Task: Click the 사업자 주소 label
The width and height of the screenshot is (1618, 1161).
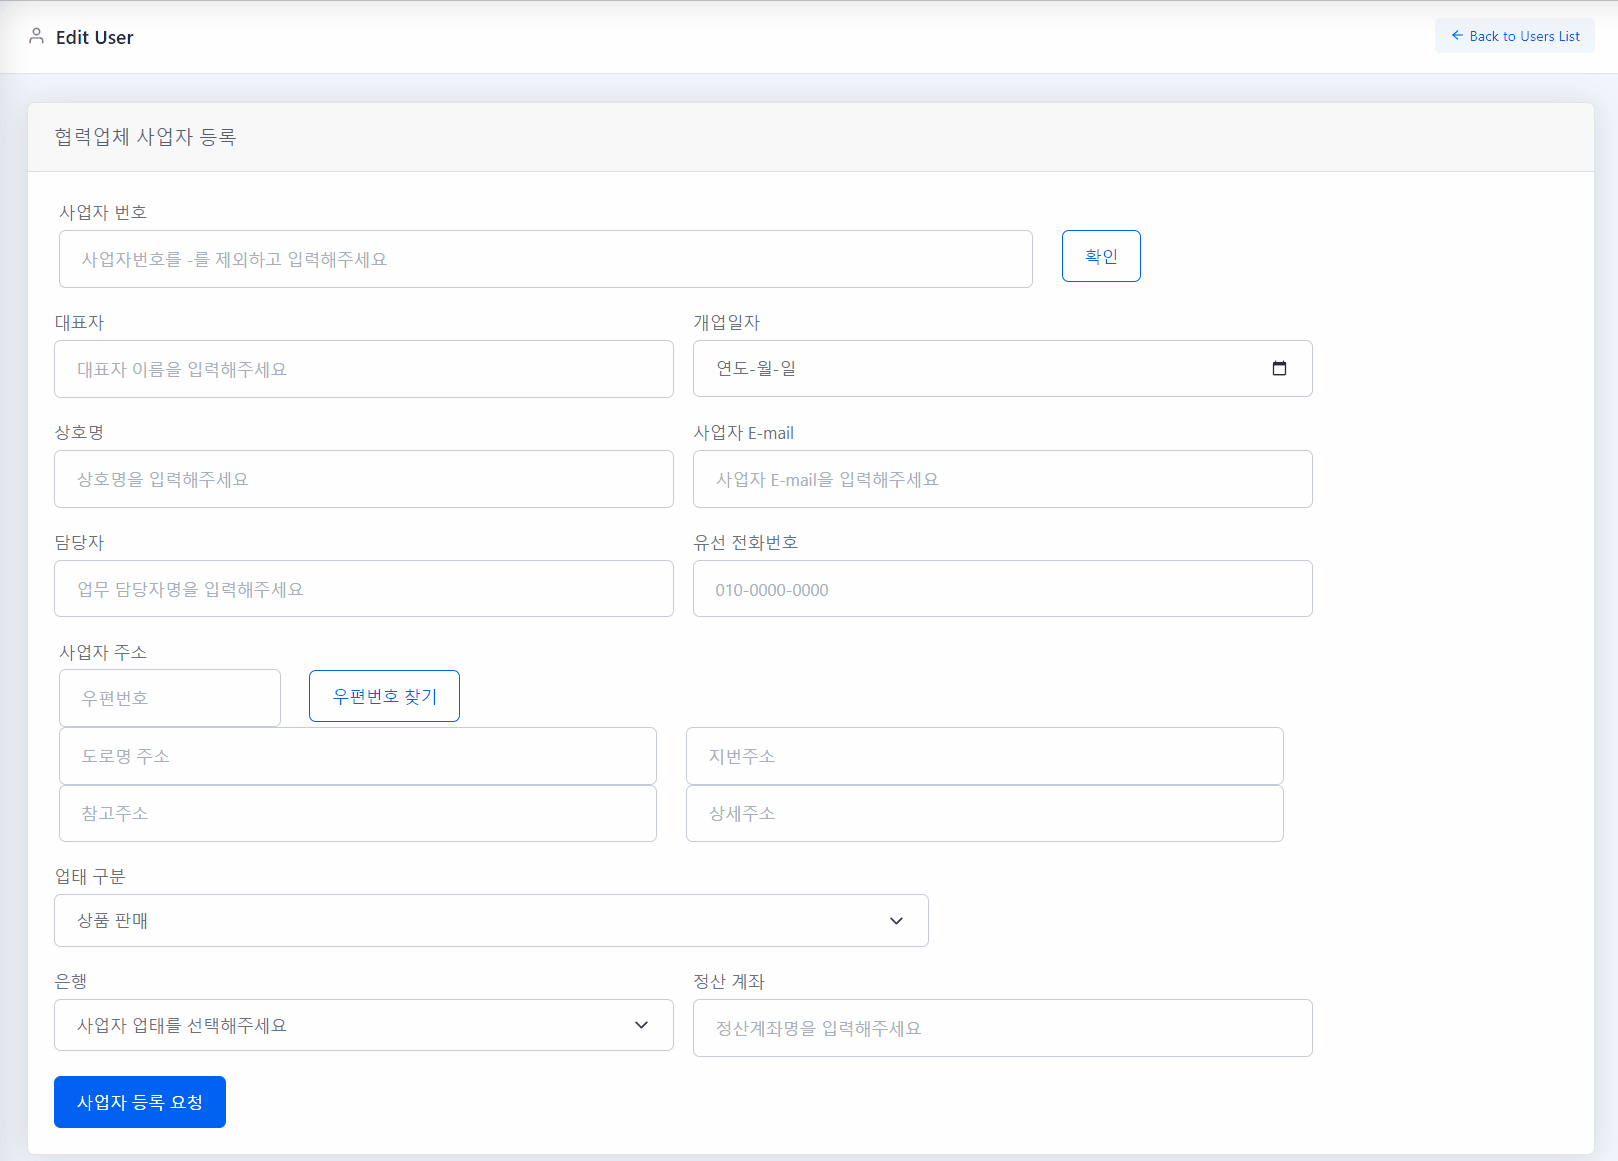Action: [103, 652]
